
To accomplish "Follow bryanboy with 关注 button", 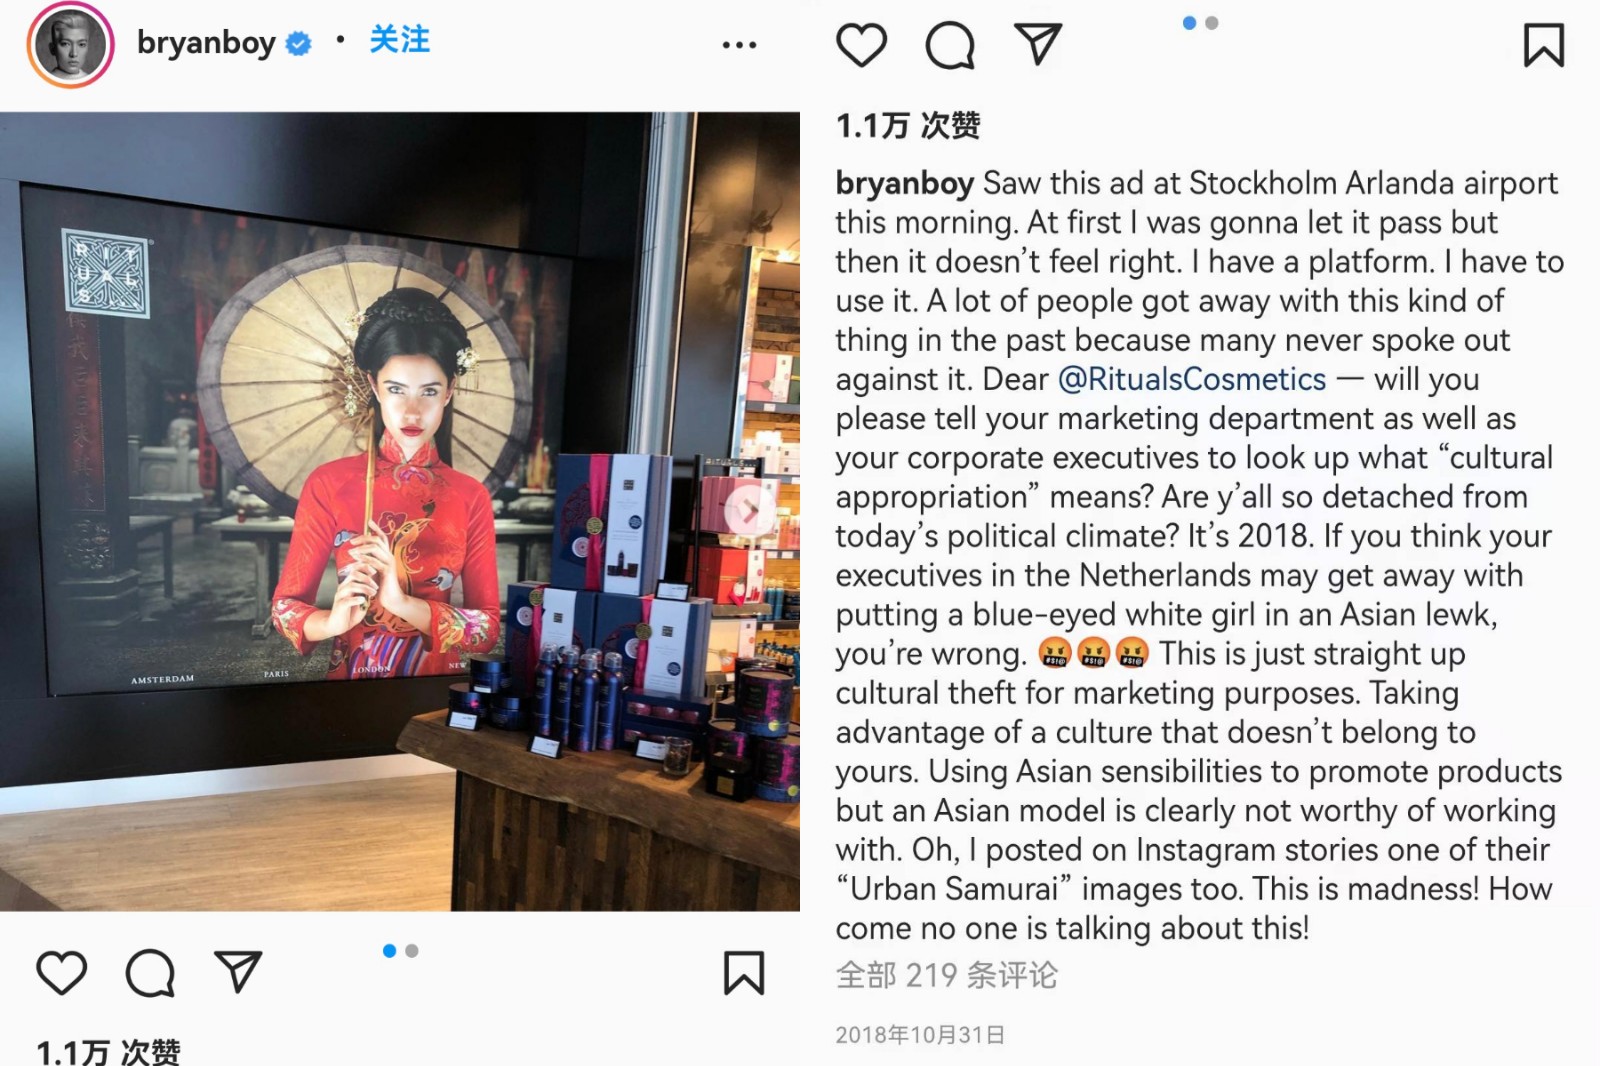I will tap(400, 40).
